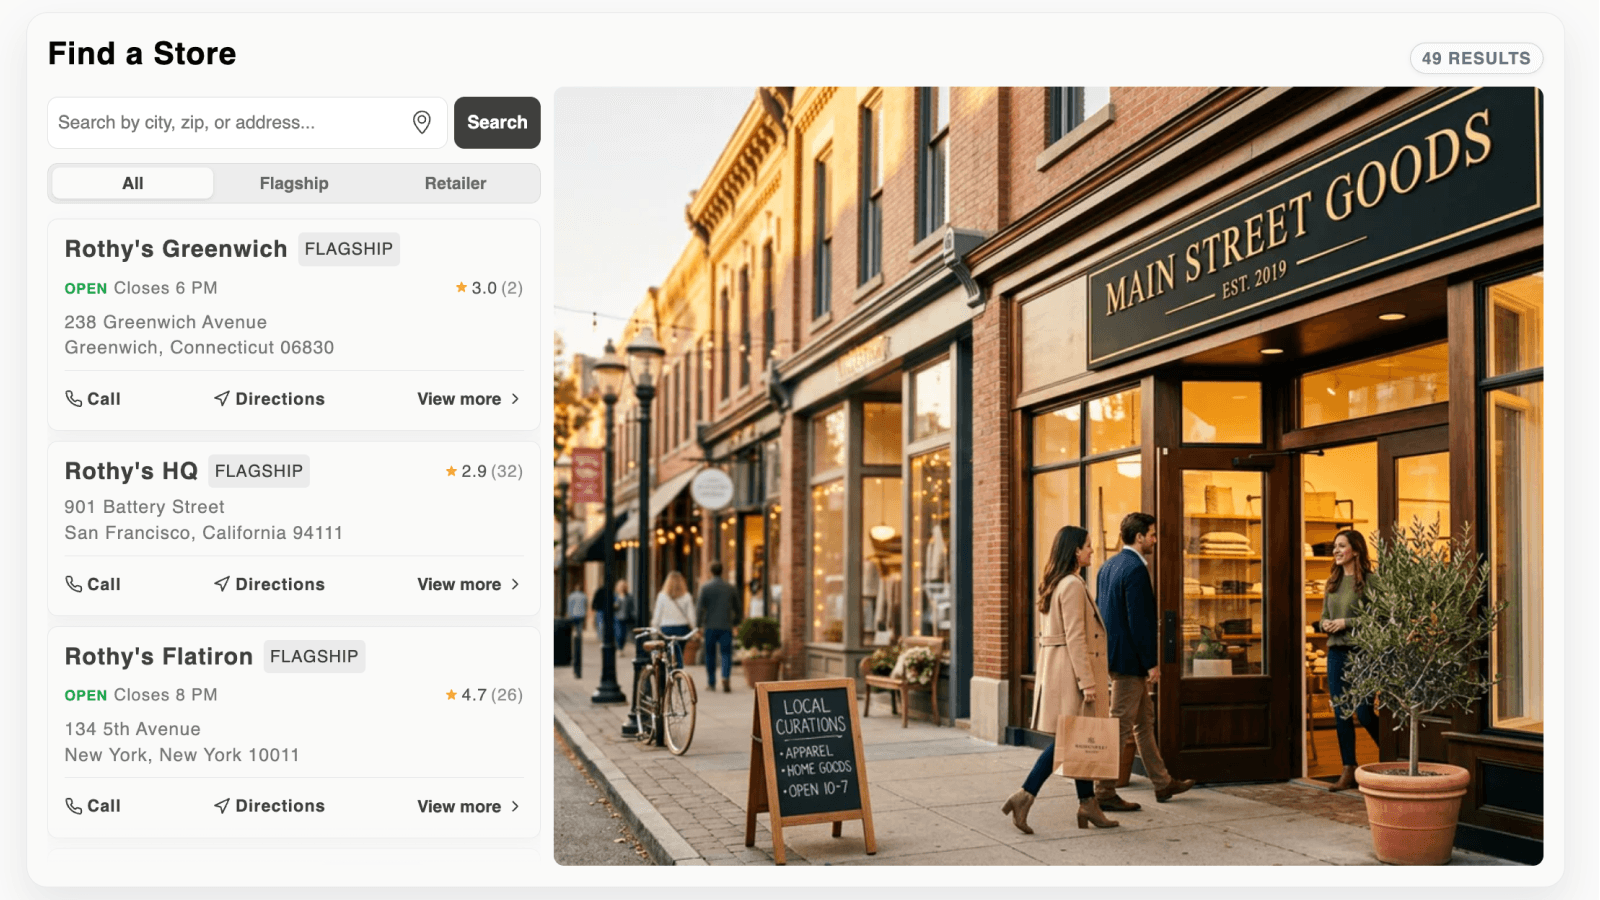Switch to the Retailer filter tab
This screenshot has width=1600, height=900.
coord(455,183)
